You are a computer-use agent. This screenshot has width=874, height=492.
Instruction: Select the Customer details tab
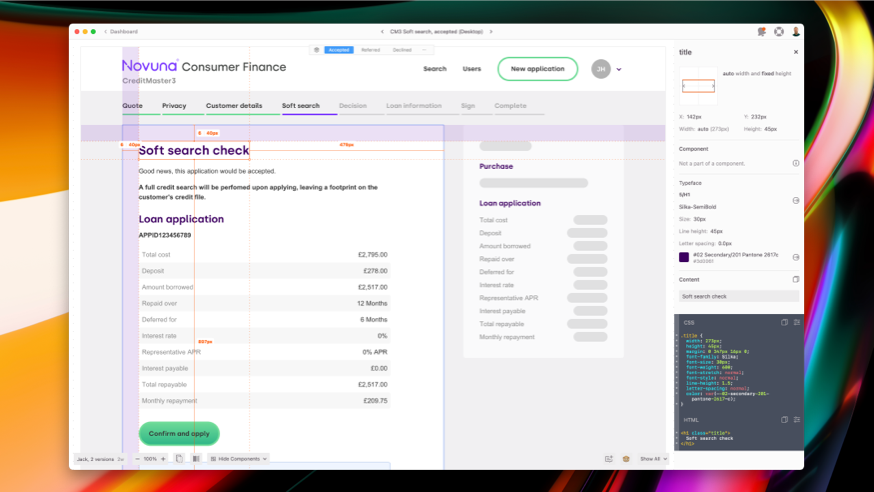tap(234, 106)
